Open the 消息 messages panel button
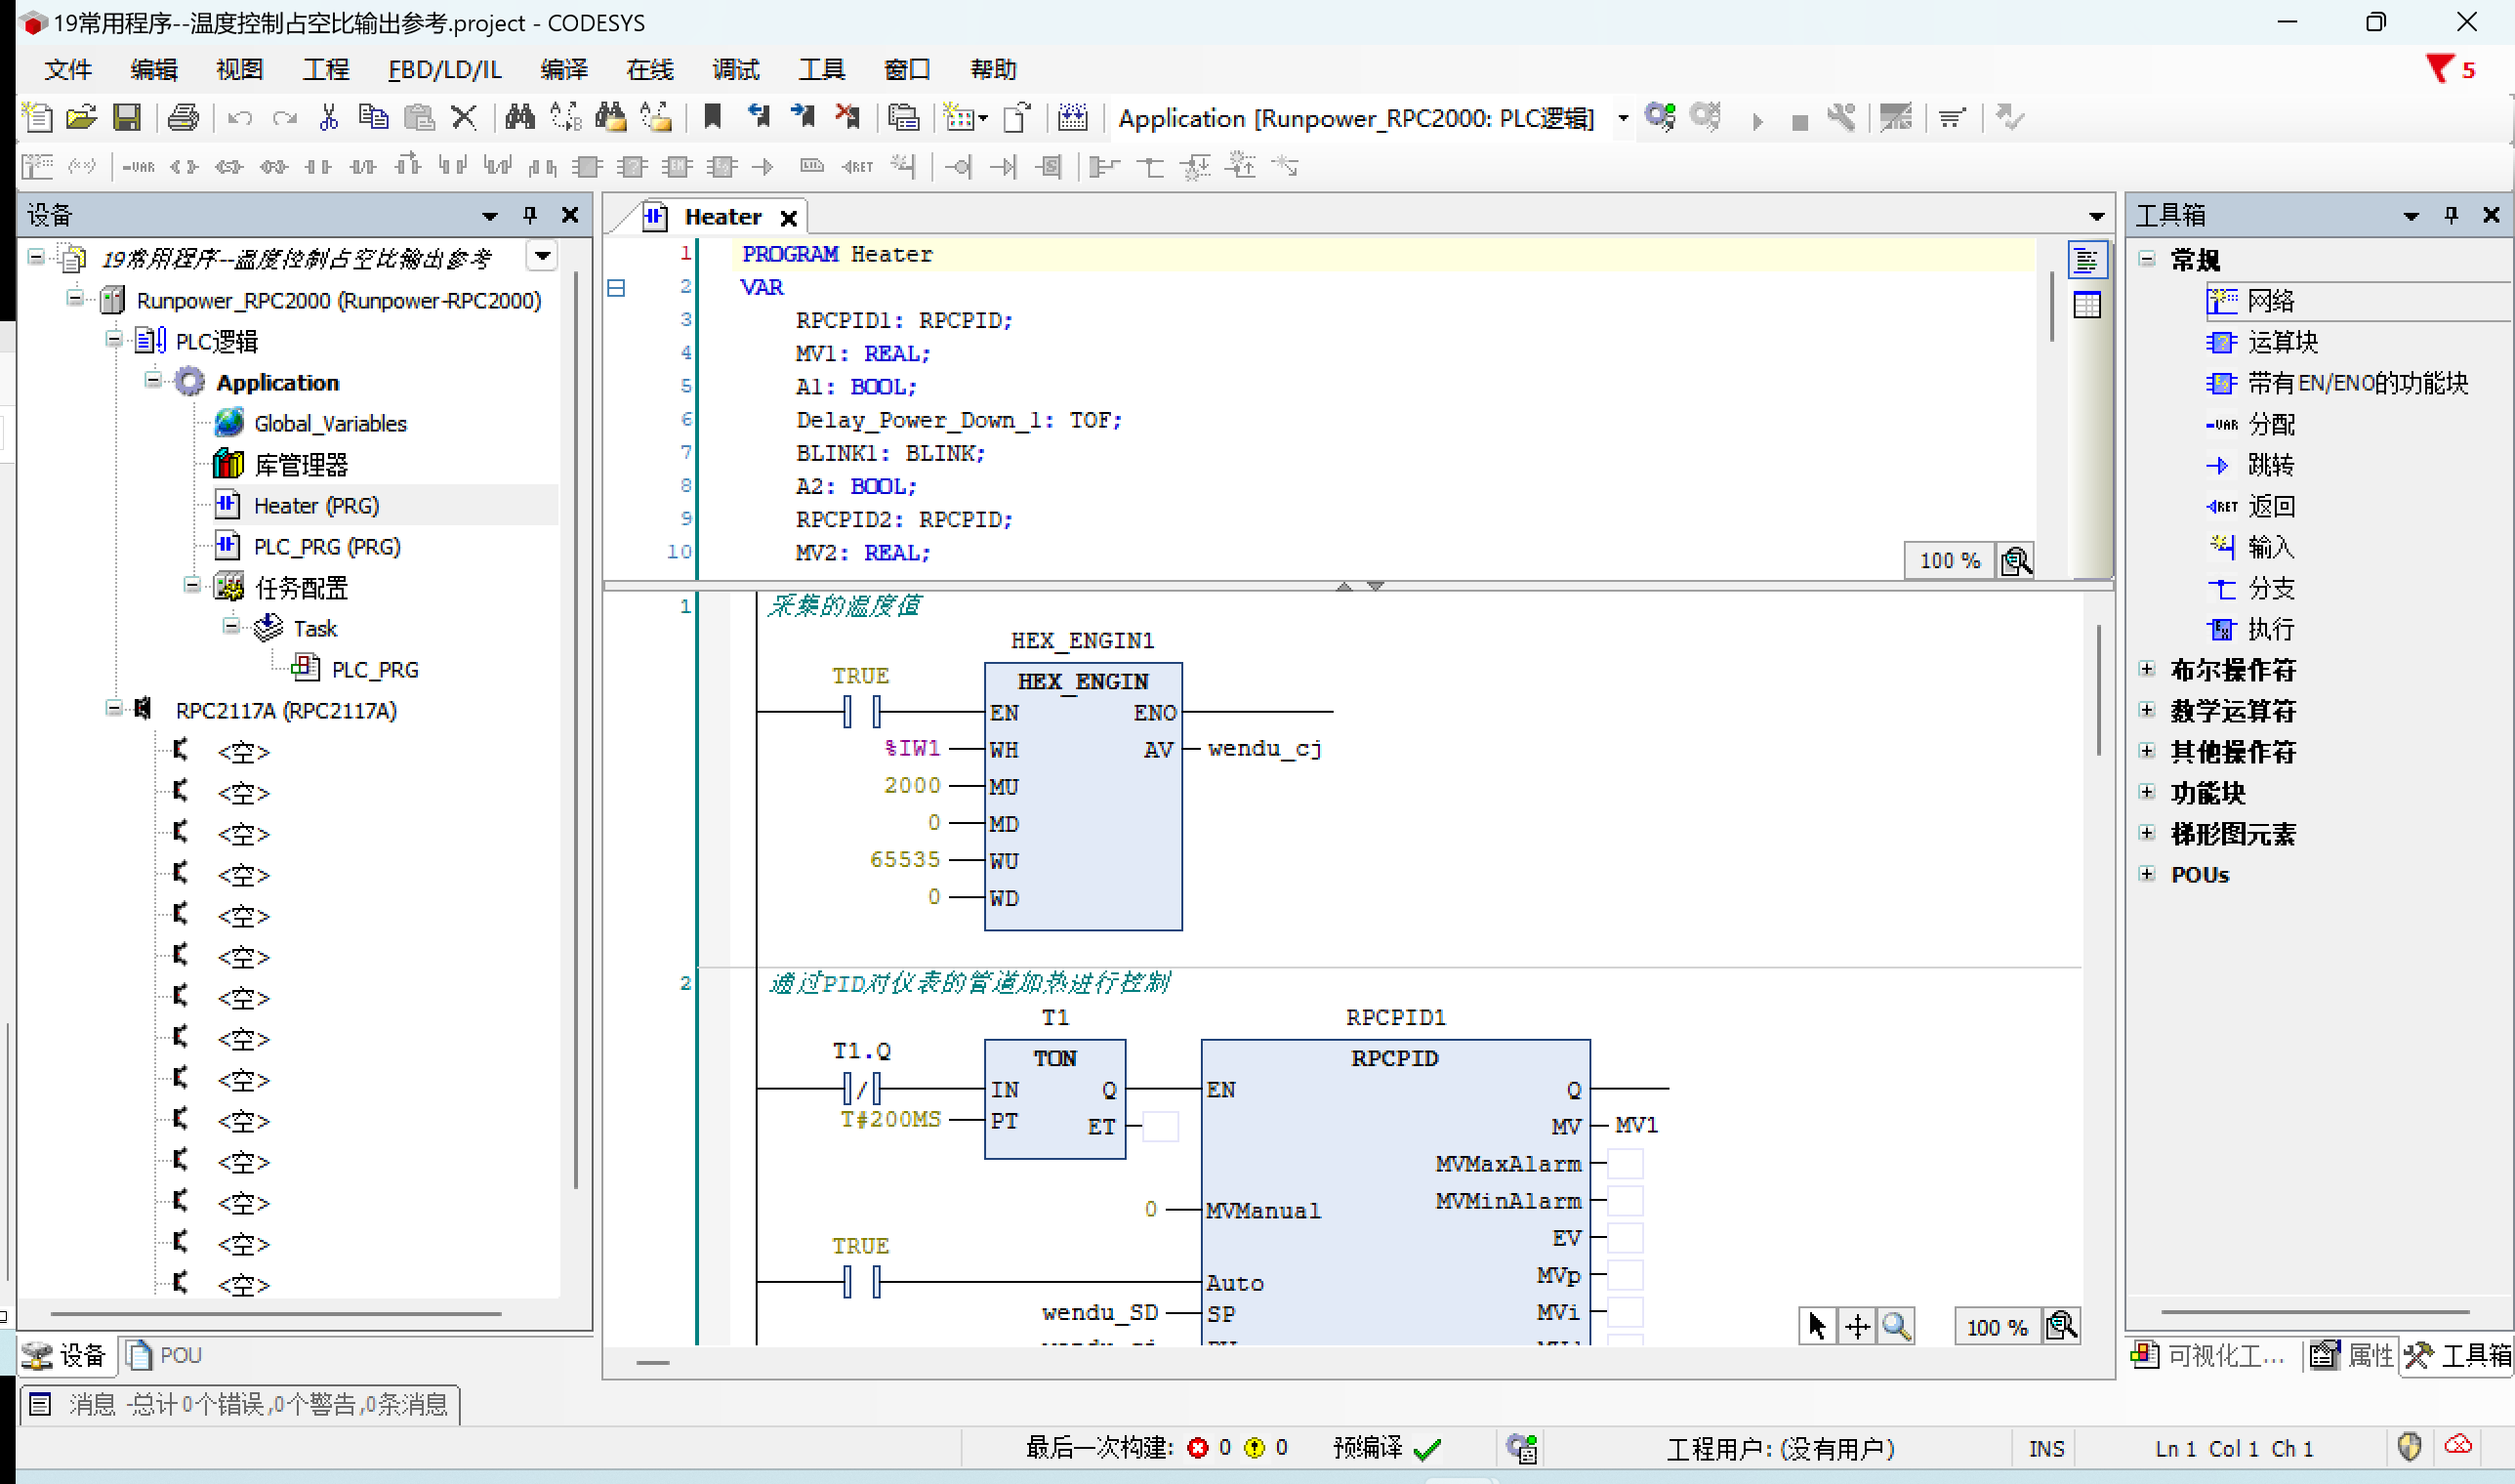This screenshot has width=2515, height=1484. [x=240, y=1405]
